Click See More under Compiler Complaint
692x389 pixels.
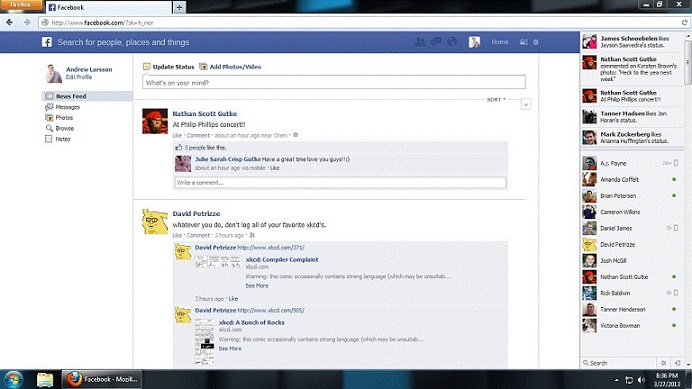point(257,286)
